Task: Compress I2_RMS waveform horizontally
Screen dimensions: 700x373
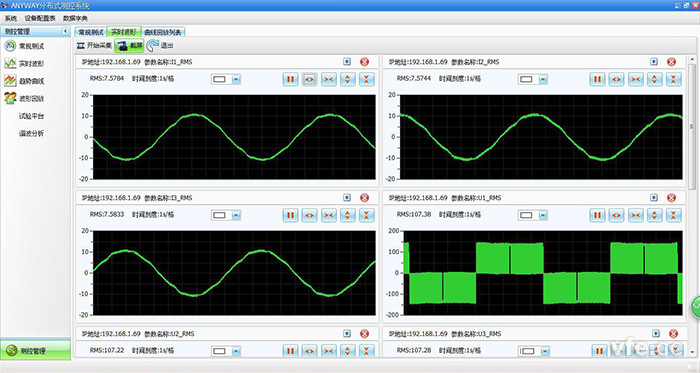Action: 636,79
